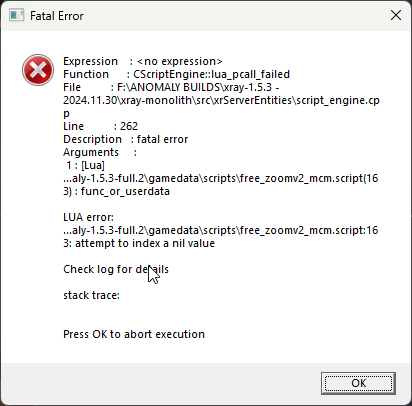Close the Fatal Error dialog
The height and width of the screenshot is (406, 412).
pyautogui.click(x=396, y=15)
